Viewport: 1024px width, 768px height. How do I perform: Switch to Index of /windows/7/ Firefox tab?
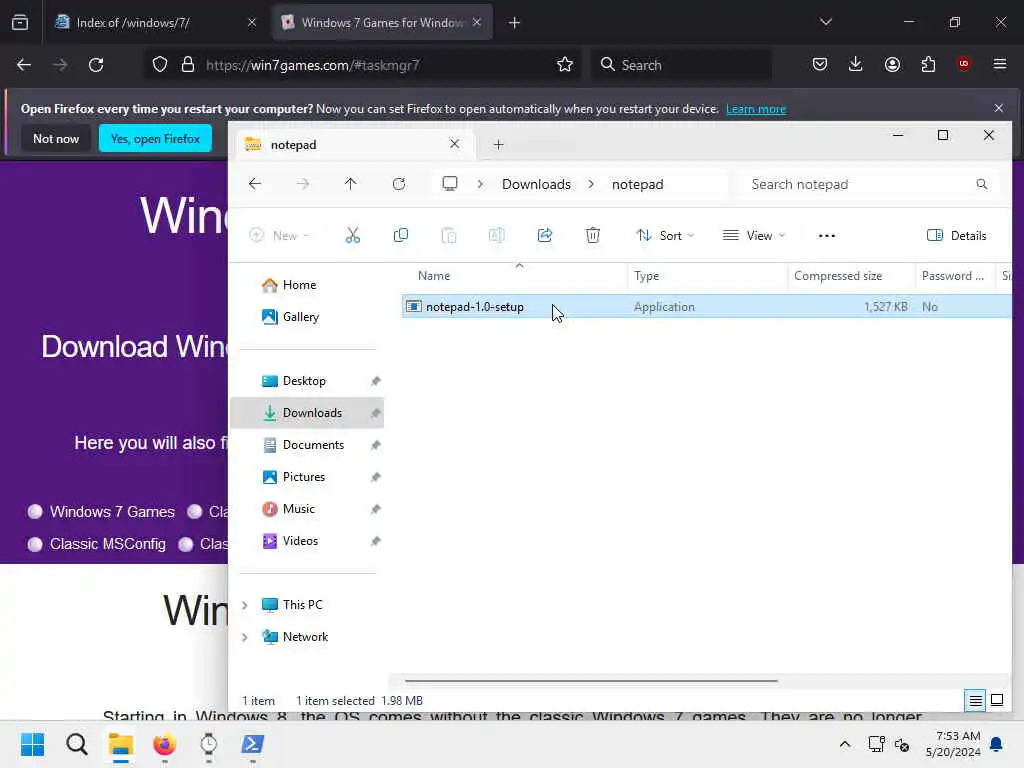[155, 22]
